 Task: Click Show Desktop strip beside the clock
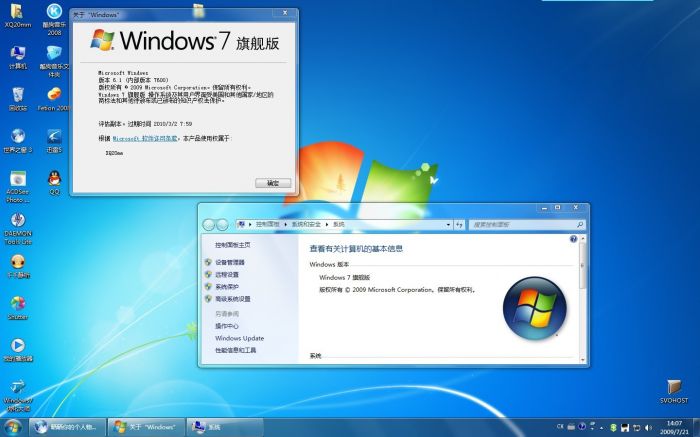pos(696,428)
